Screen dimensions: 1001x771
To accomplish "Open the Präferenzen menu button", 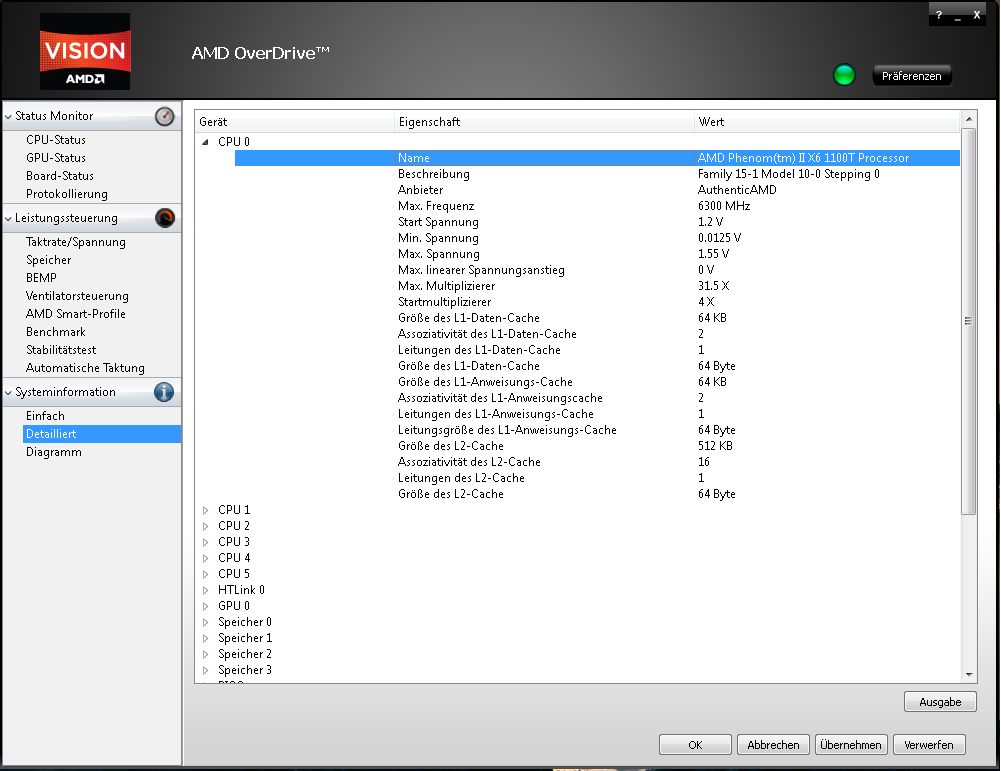I will pyautogui.click(x=912, y=76).
